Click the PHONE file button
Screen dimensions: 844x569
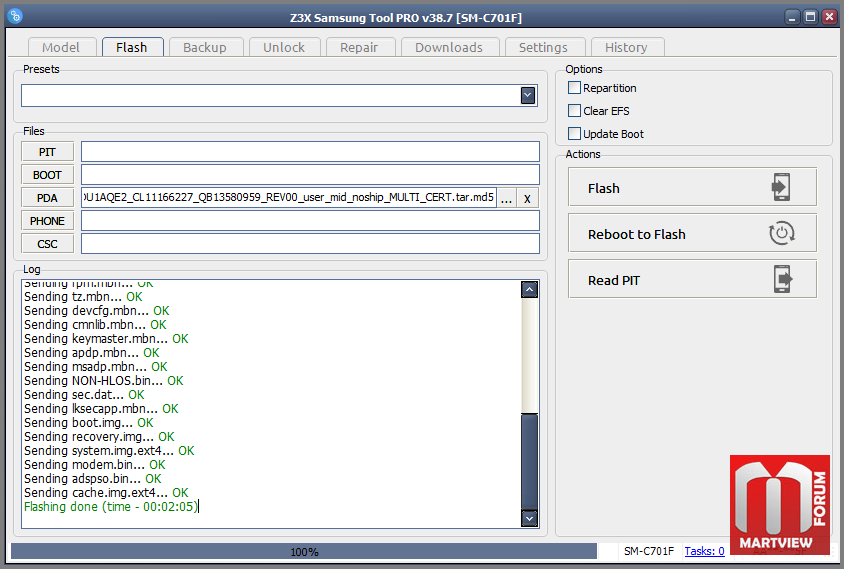47,221
